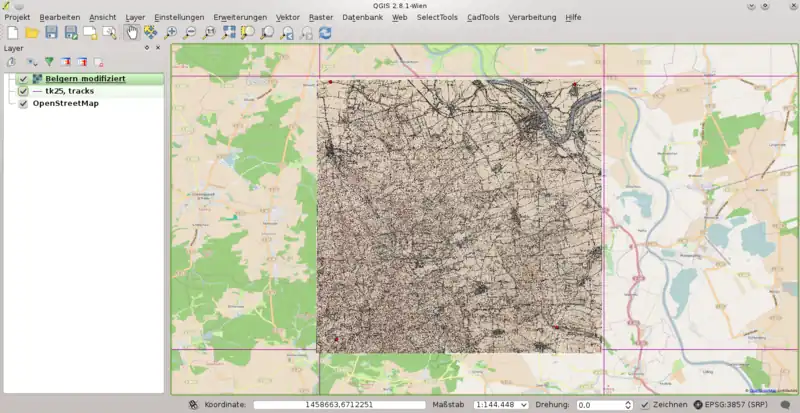
Task: Open the Verarbeitung menu
Action: pos(532,18)
